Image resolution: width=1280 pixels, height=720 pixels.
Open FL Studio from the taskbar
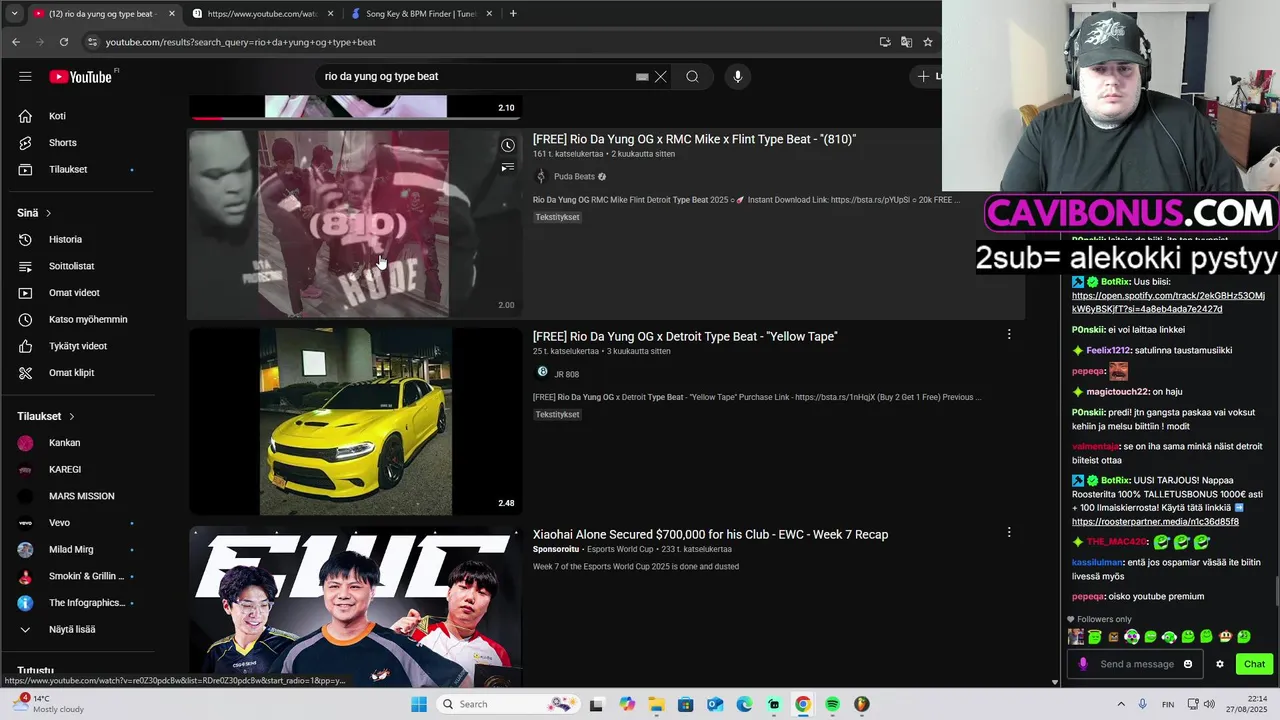coord(861,704)
